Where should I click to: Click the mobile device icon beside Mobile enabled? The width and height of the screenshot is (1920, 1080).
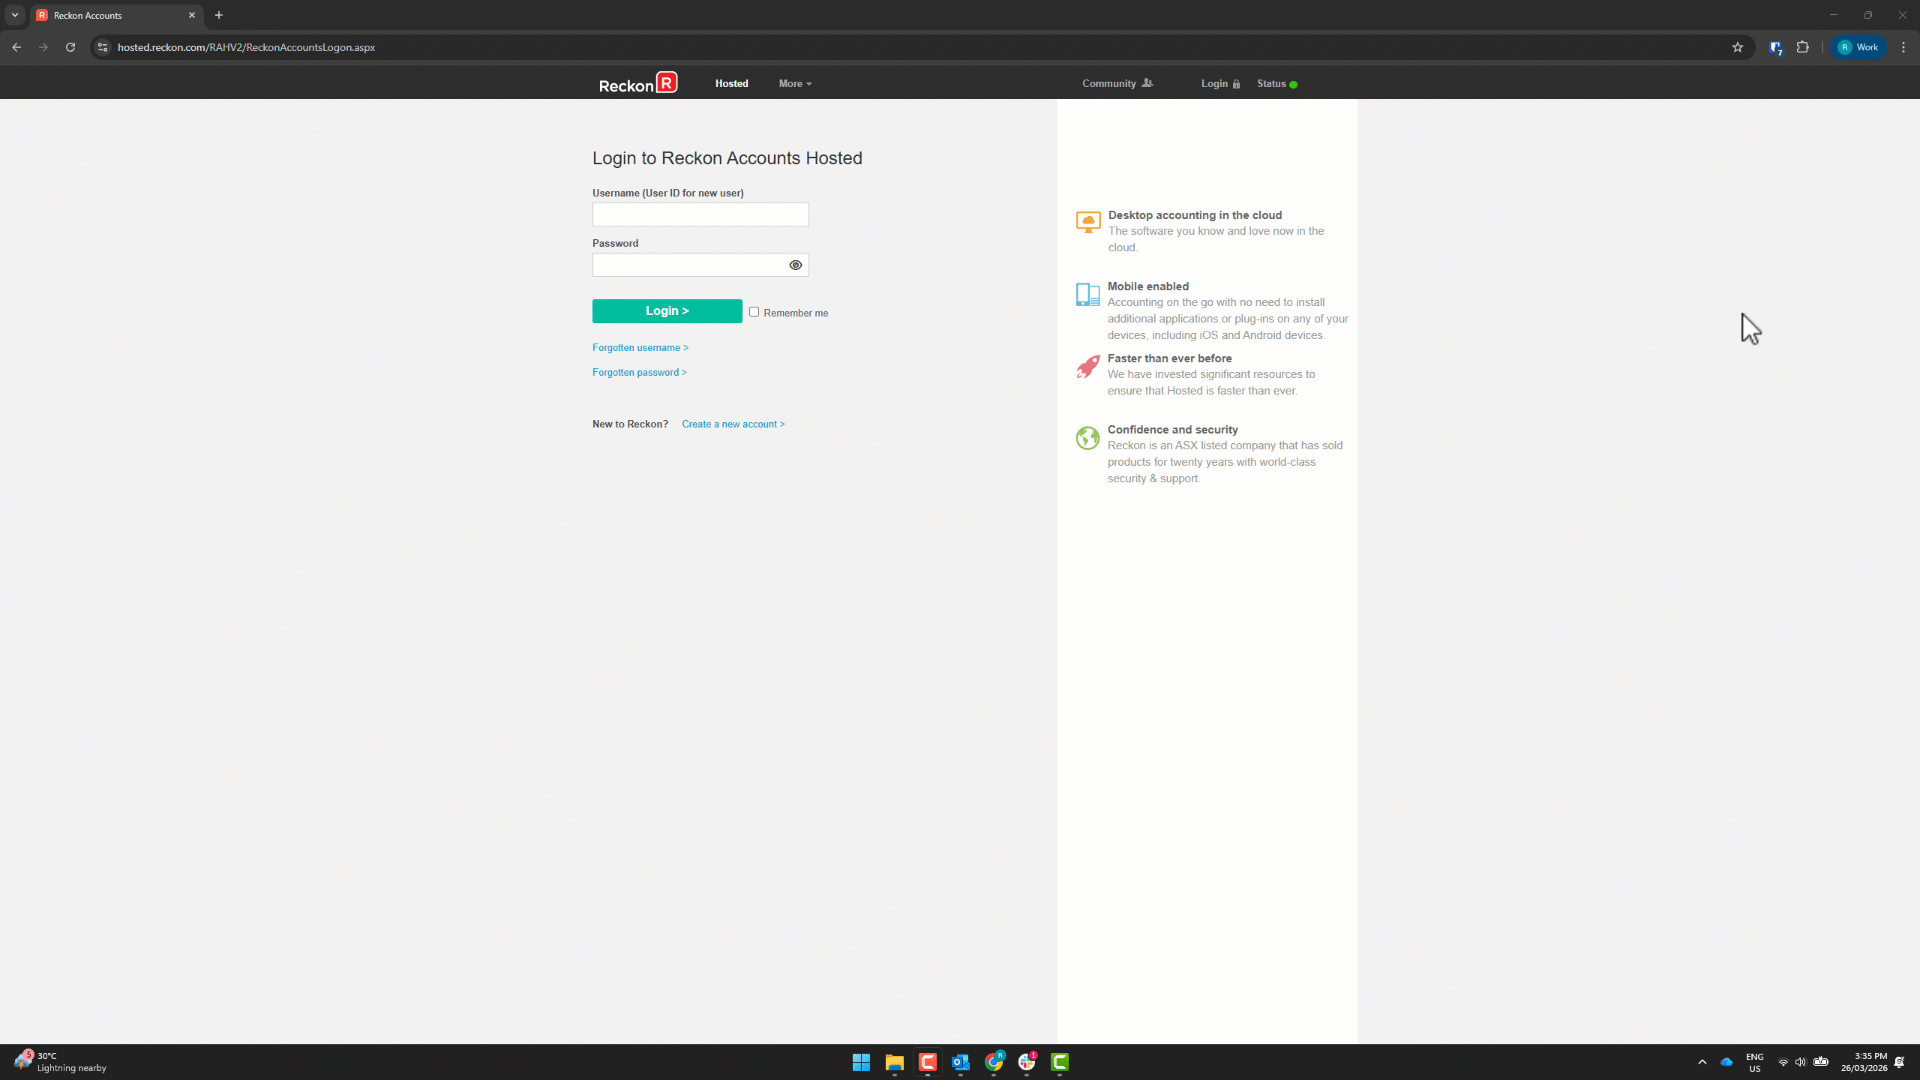click(x=1087, y=295)
